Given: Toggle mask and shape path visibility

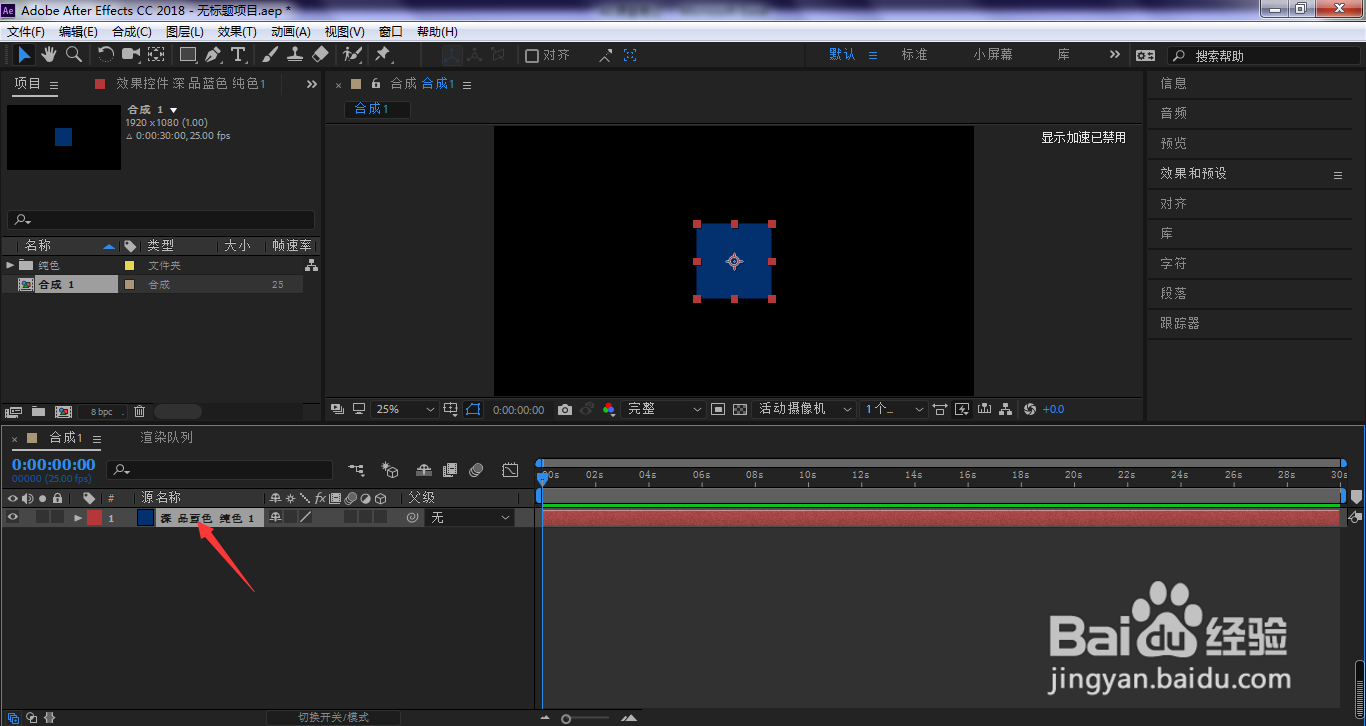Looking at the screenshot, I should point(473,409).
